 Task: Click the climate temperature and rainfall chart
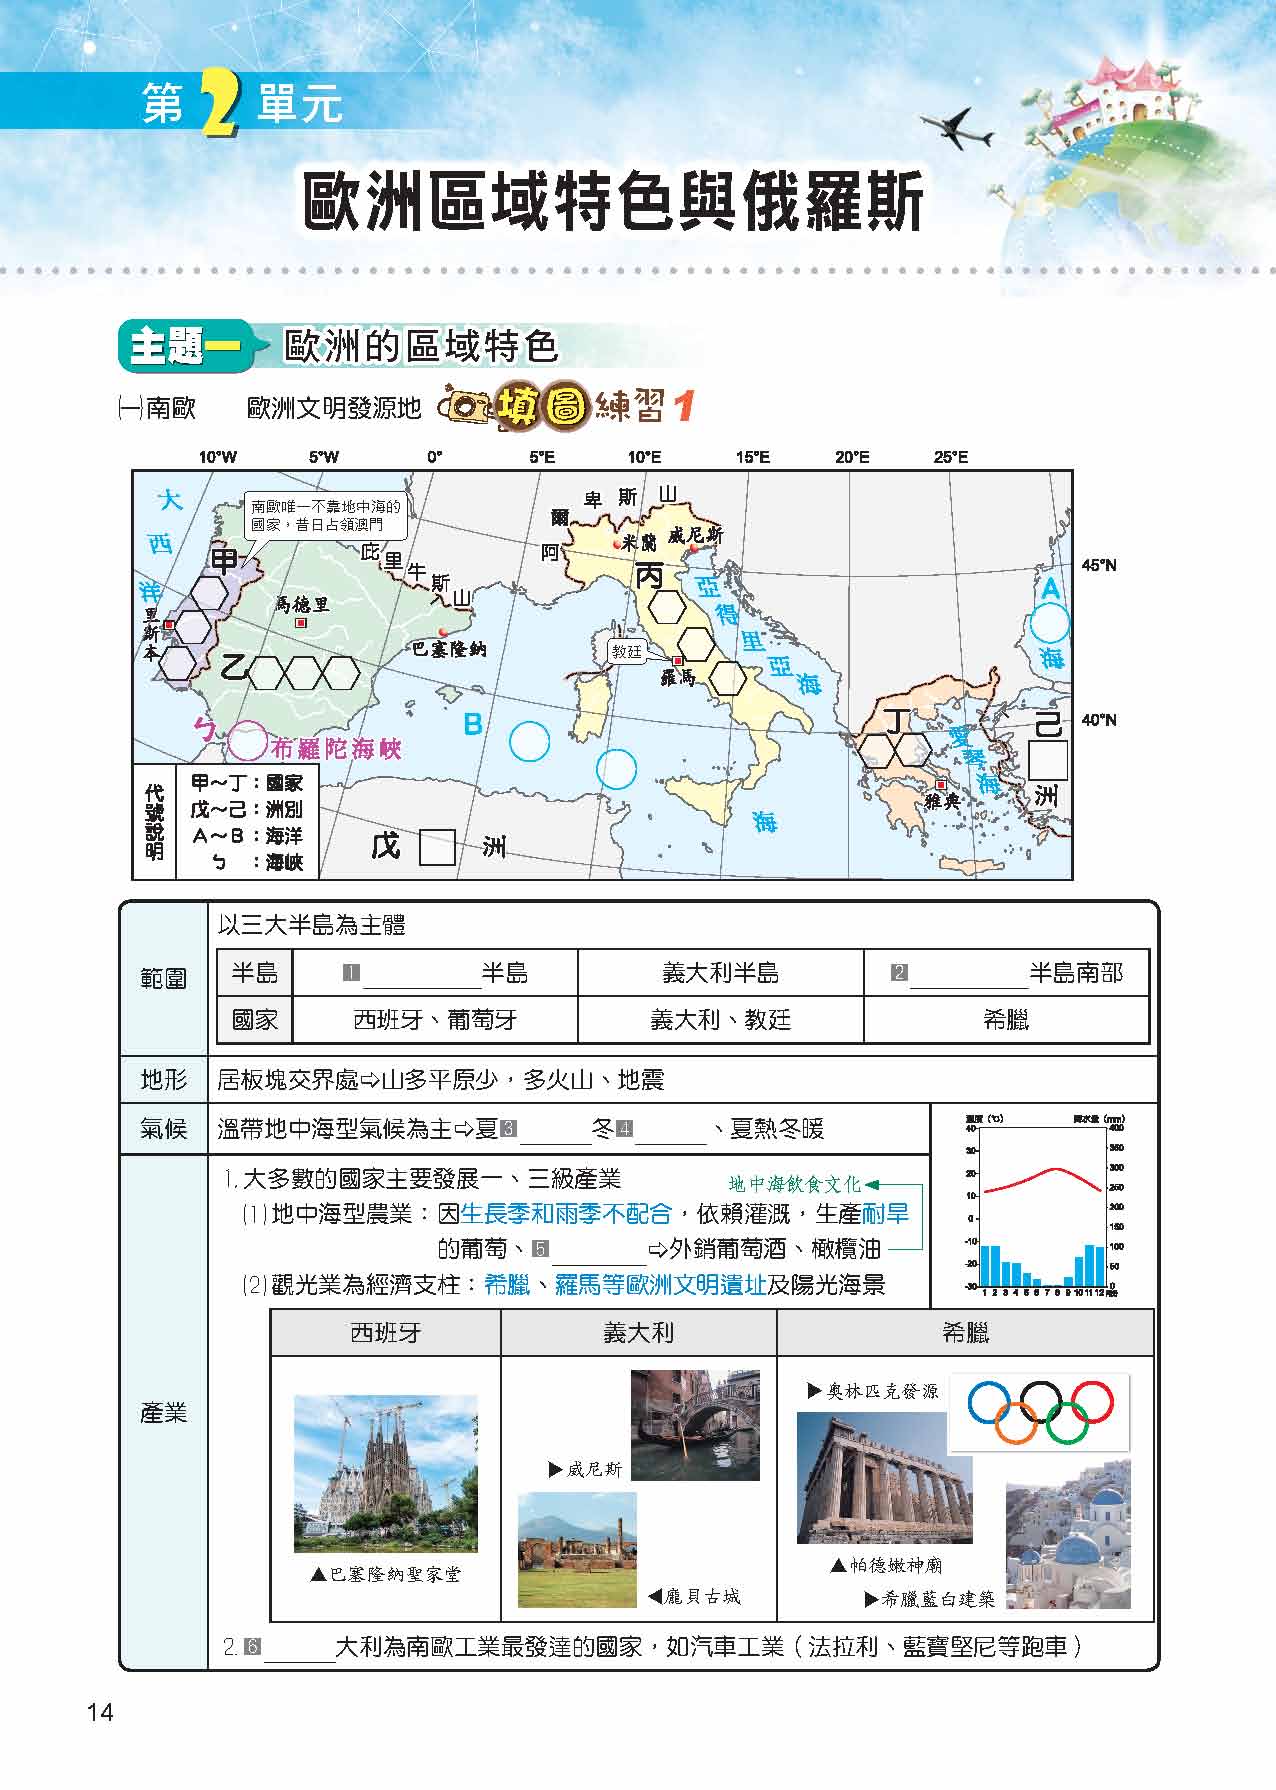(x=1044, y=1205)
